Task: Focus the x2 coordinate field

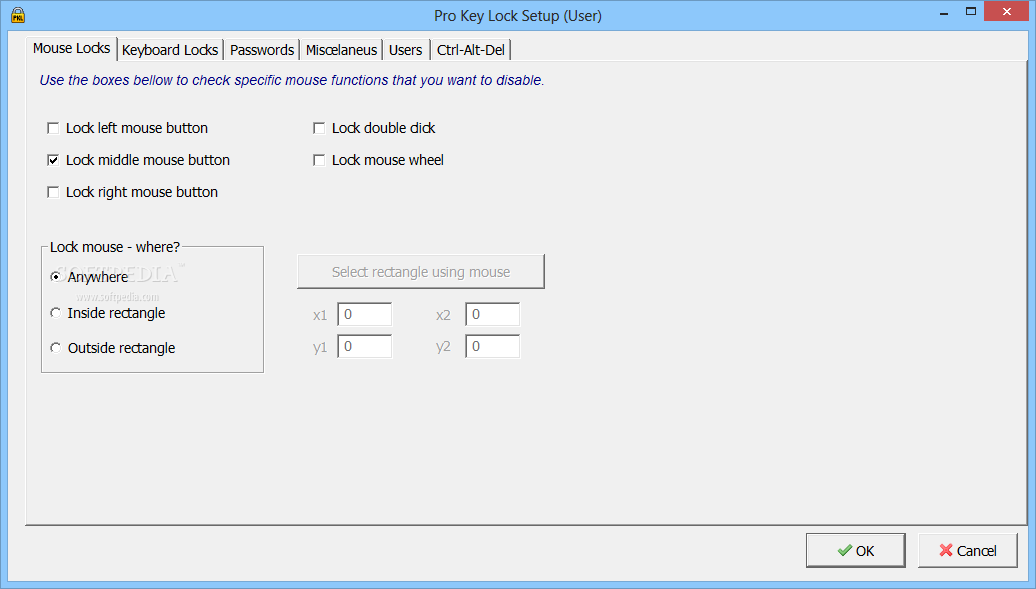Action: (493, 315)
